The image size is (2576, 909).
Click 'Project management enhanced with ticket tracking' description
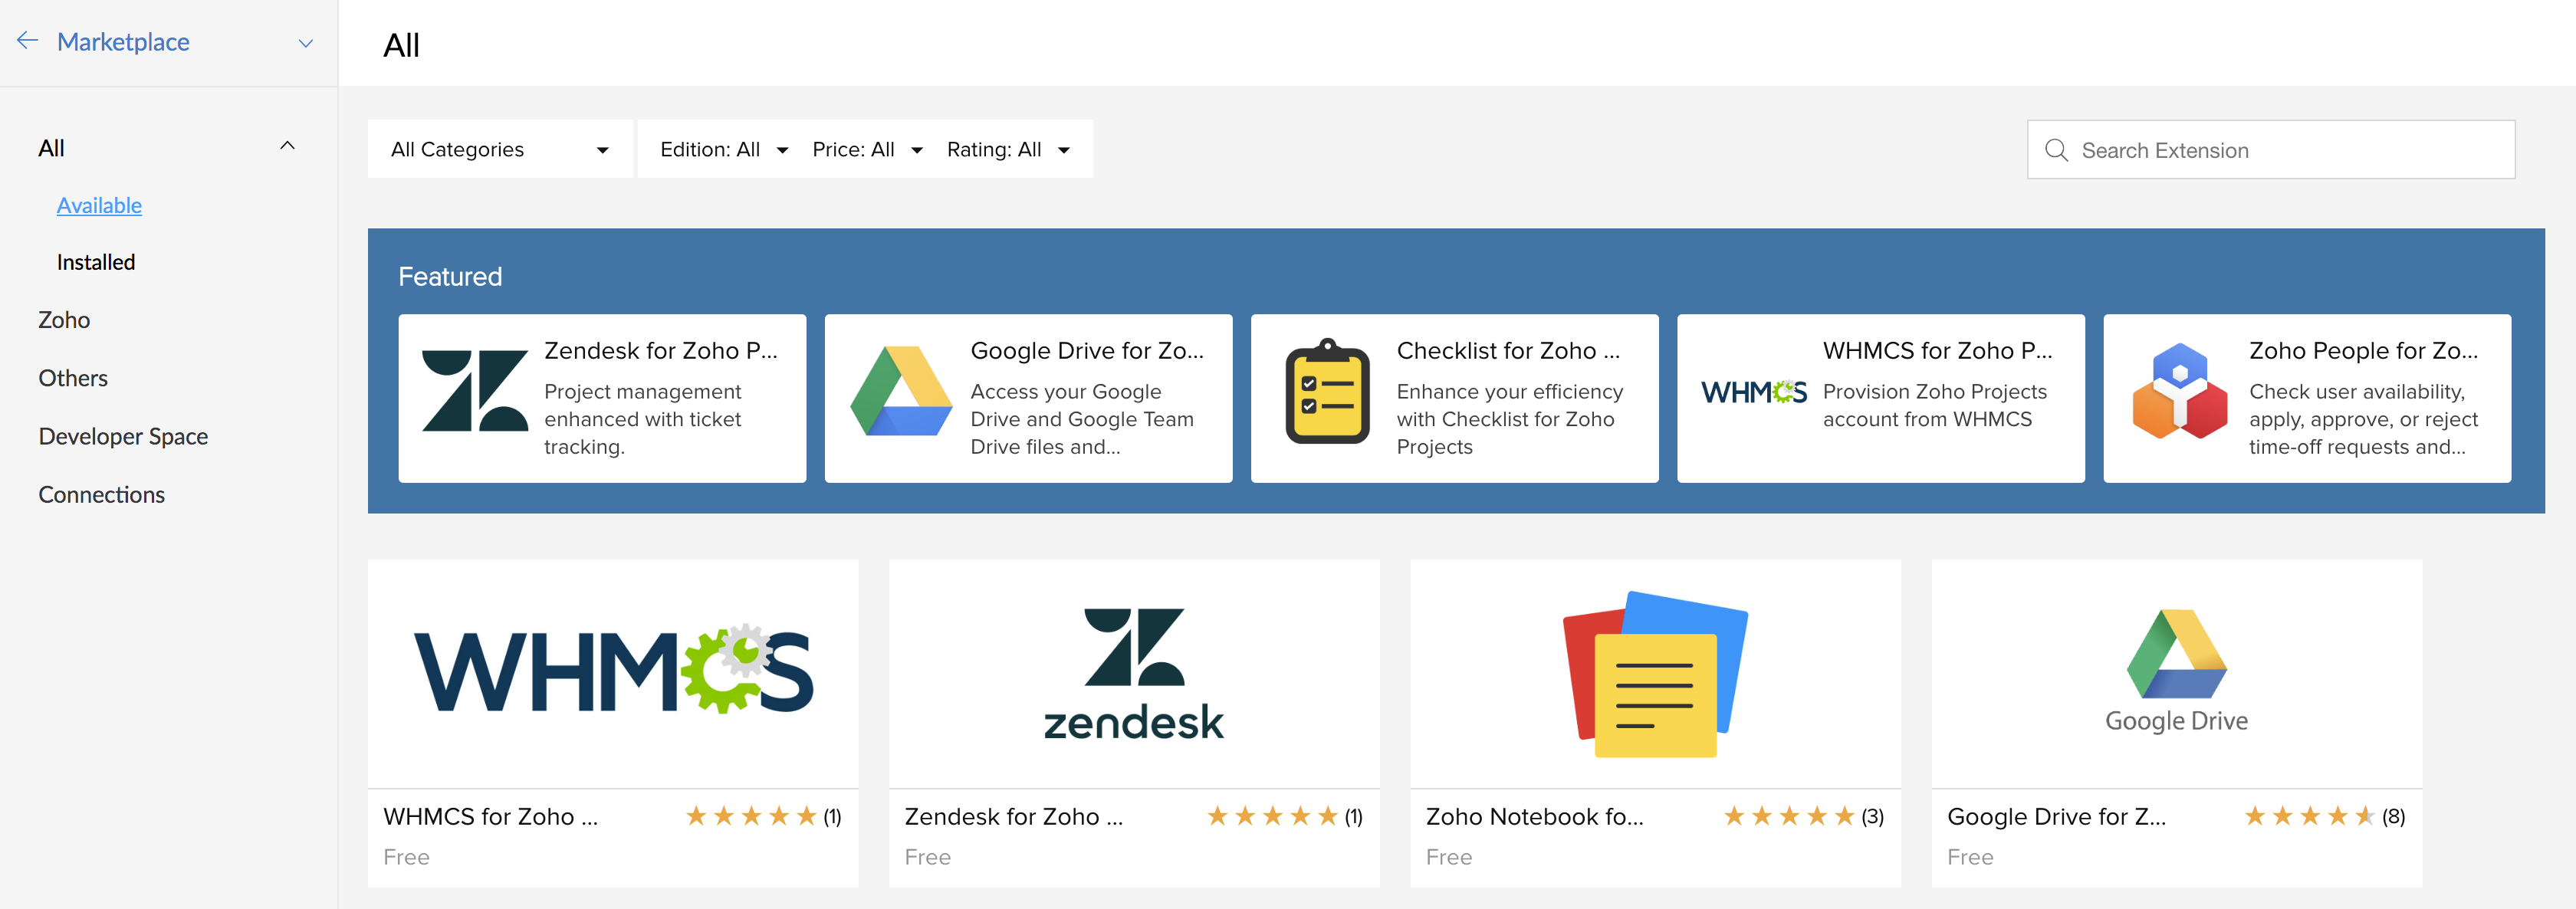point(643,419)
